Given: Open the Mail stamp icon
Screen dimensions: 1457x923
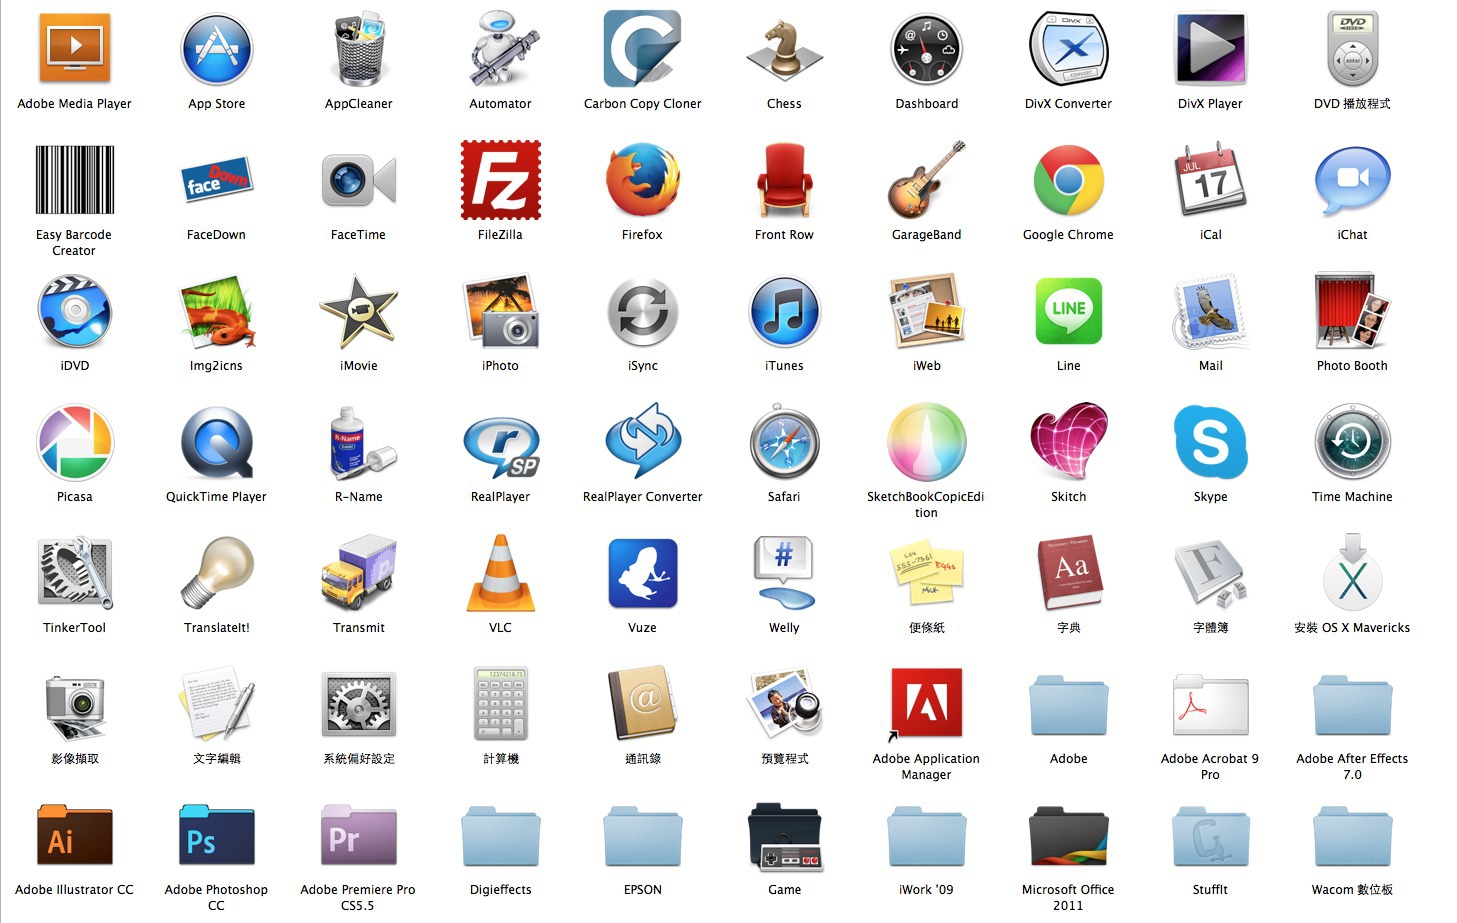Looking at the screenshot, I should point(1211,311).
